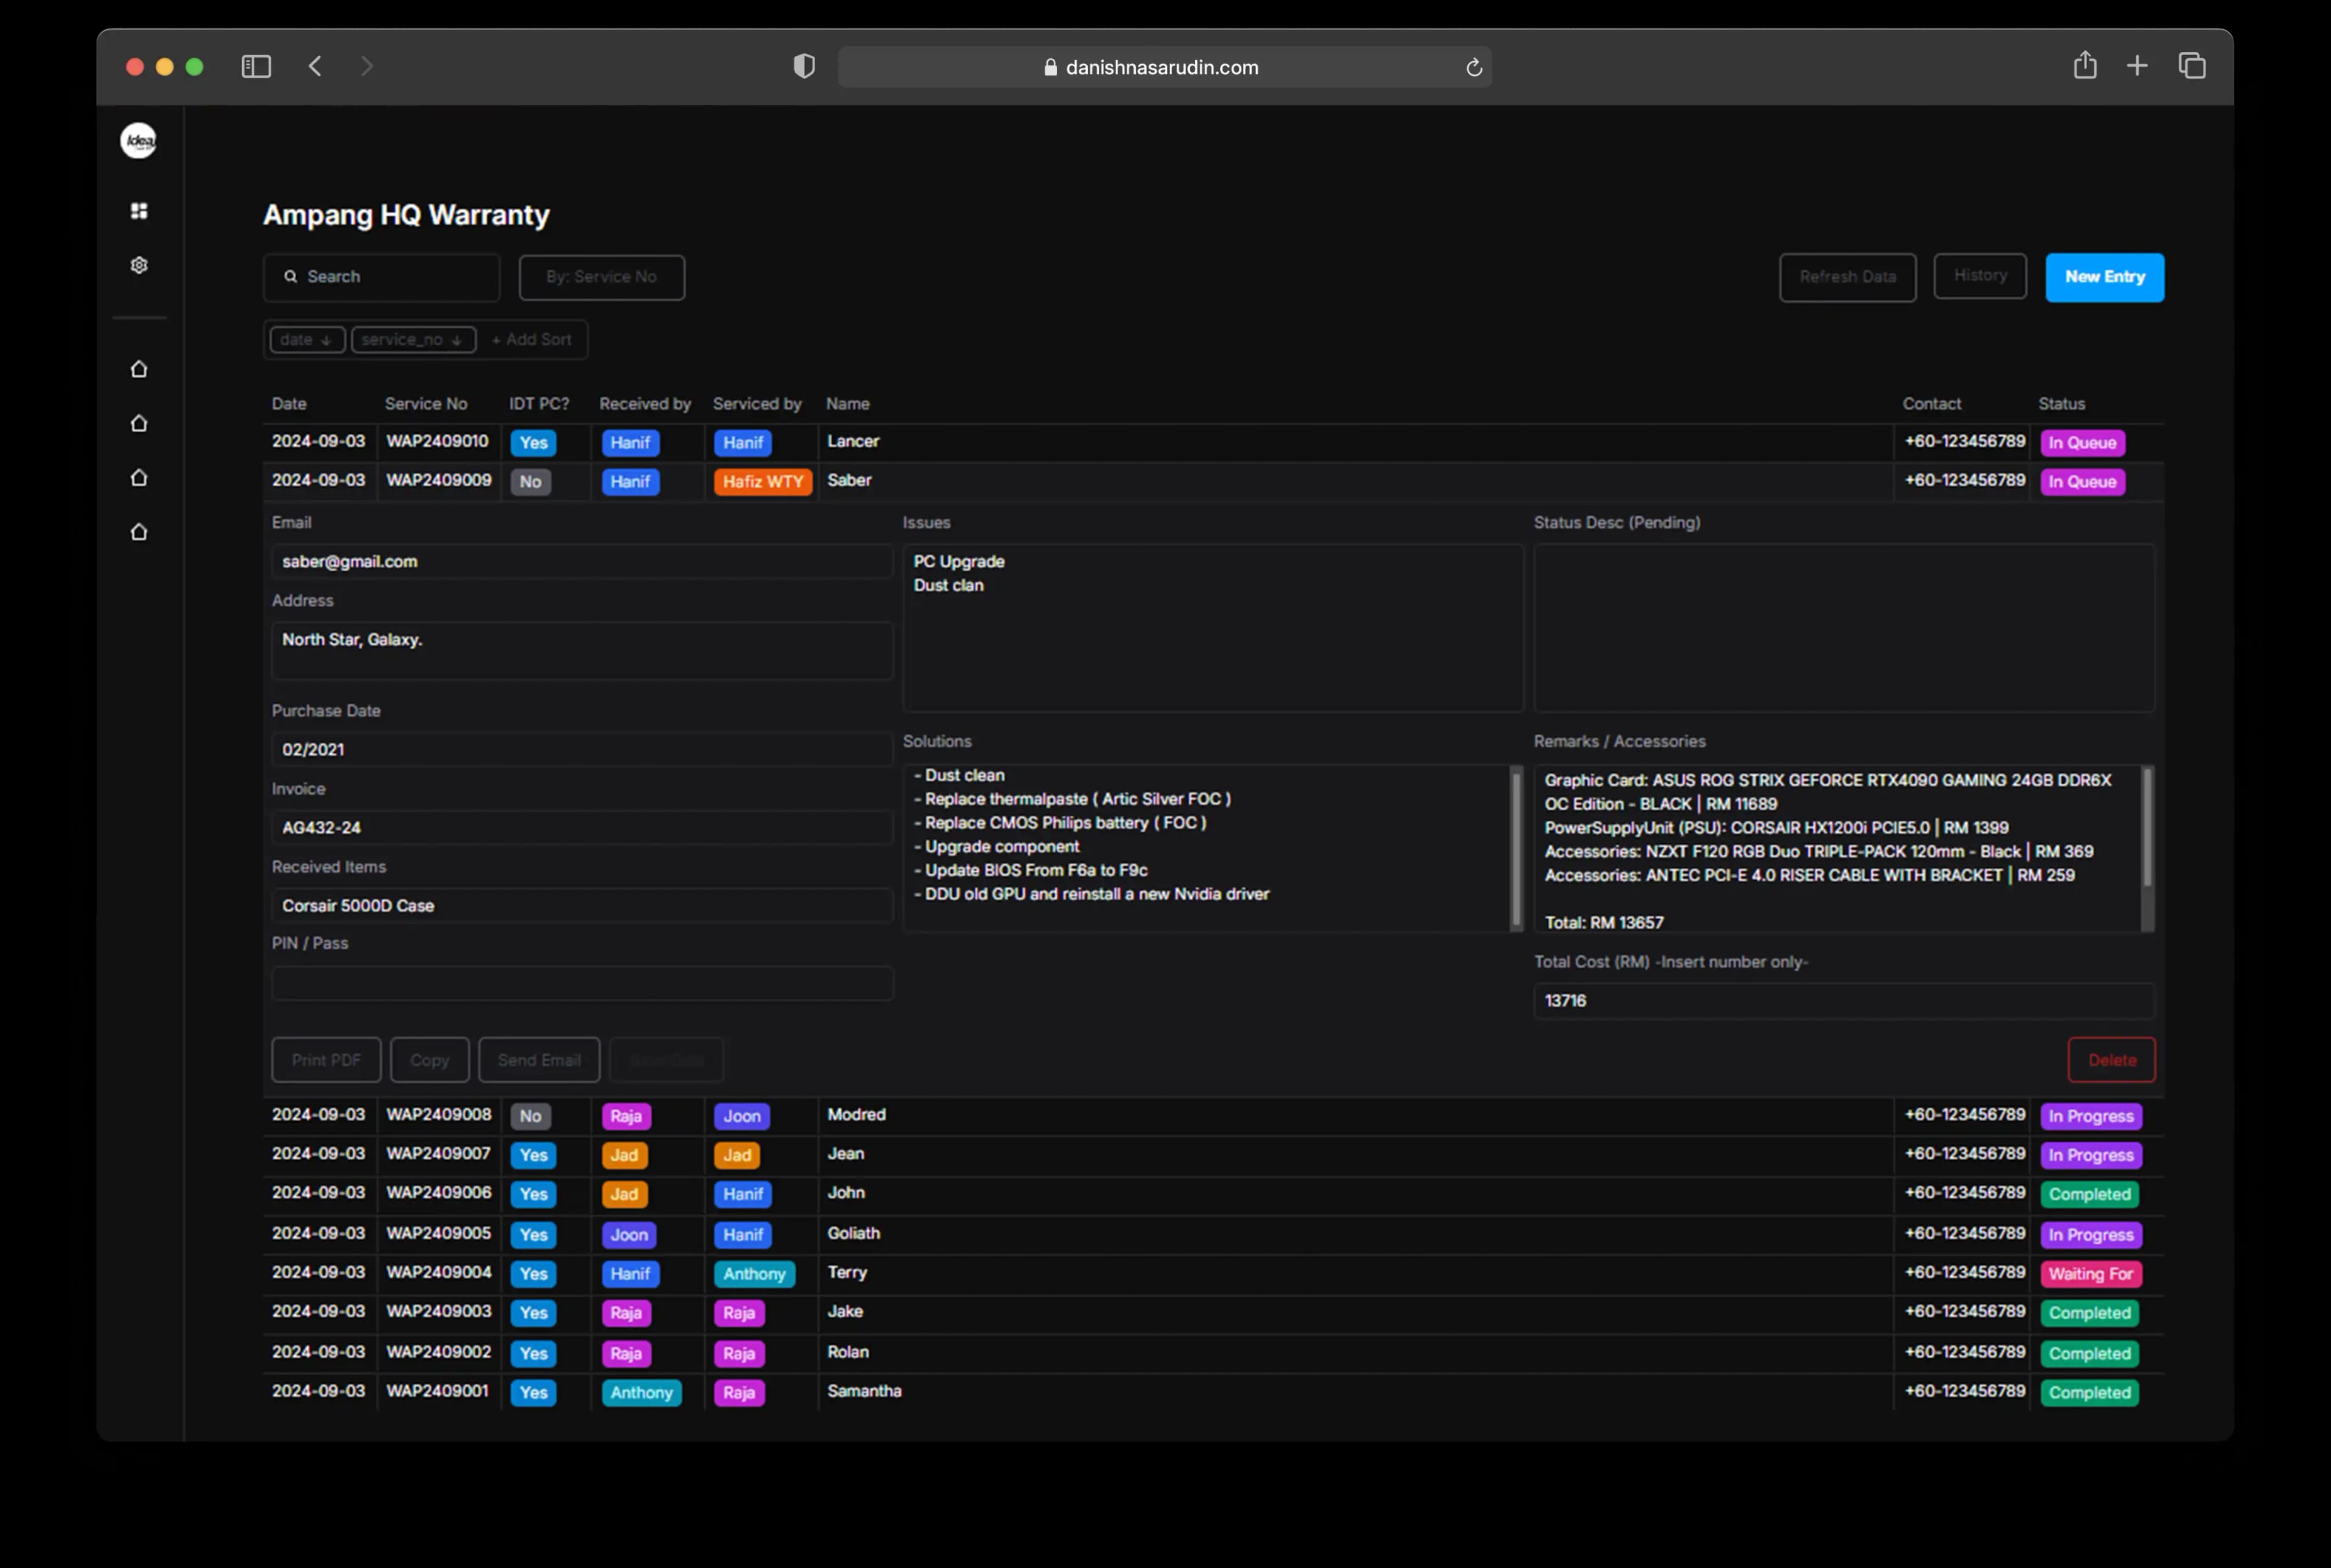The height and width of the screenshot is (1568, 2331).
Task: Click the Solutions box scrollbar
Action: pyautogui.click(x=1516, y=848)
